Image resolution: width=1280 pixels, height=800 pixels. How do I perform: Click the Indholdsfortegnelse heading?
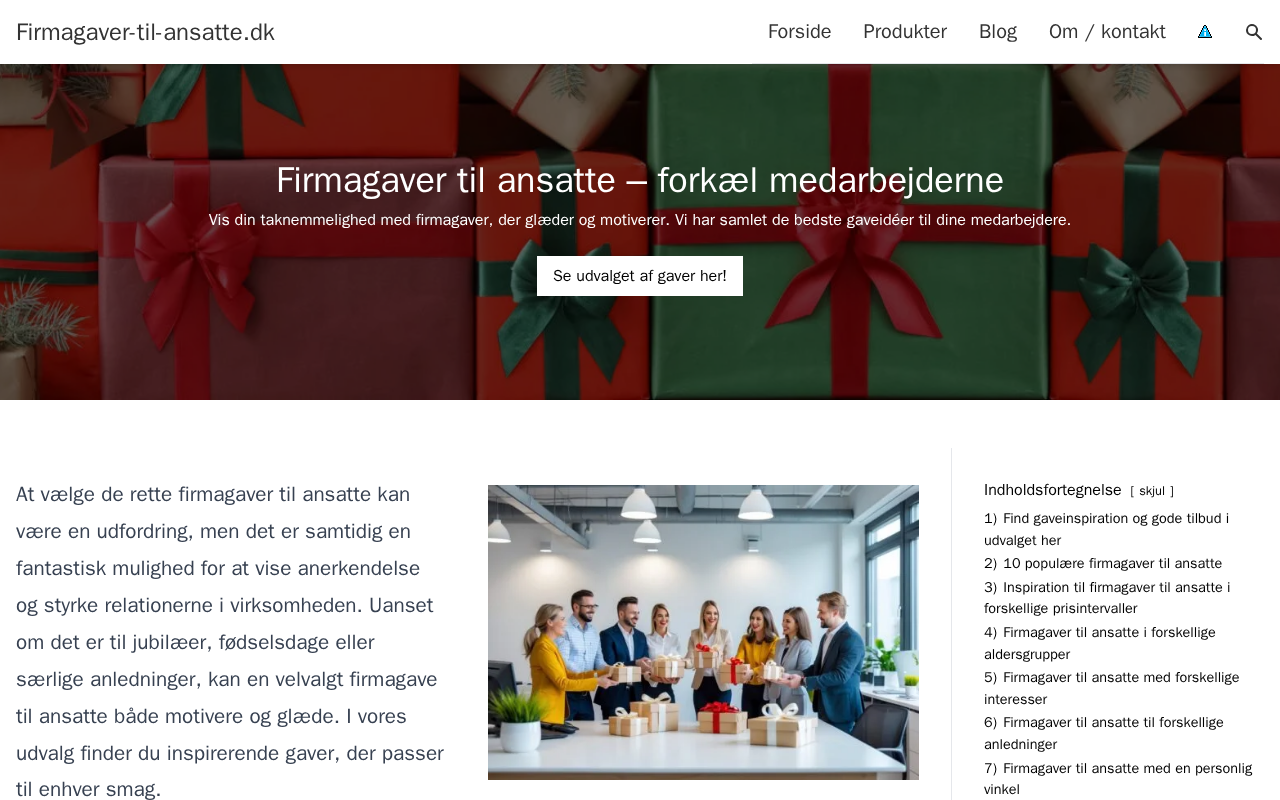coord(1053,490)
